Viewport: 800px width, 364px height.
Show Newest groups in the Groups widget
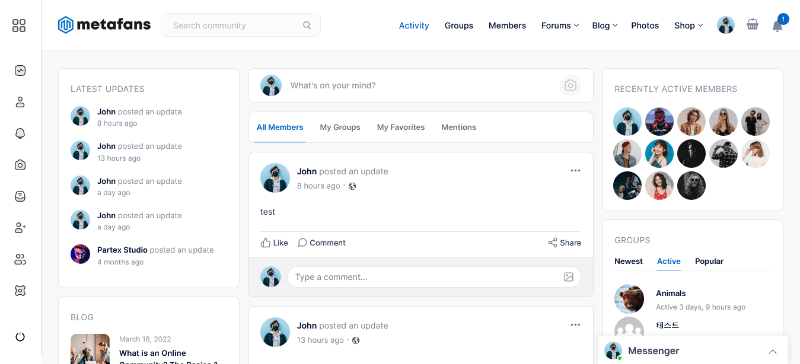pos(629,261)
